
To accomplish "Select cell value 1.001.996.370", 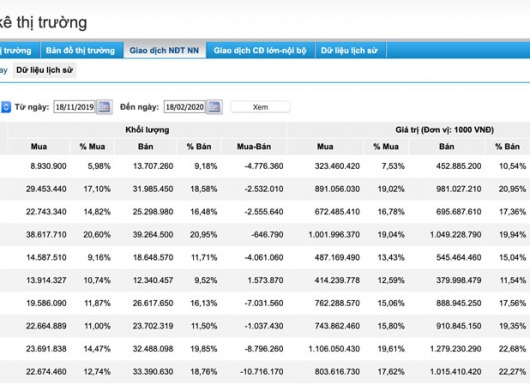I will [x=334, y=235].
